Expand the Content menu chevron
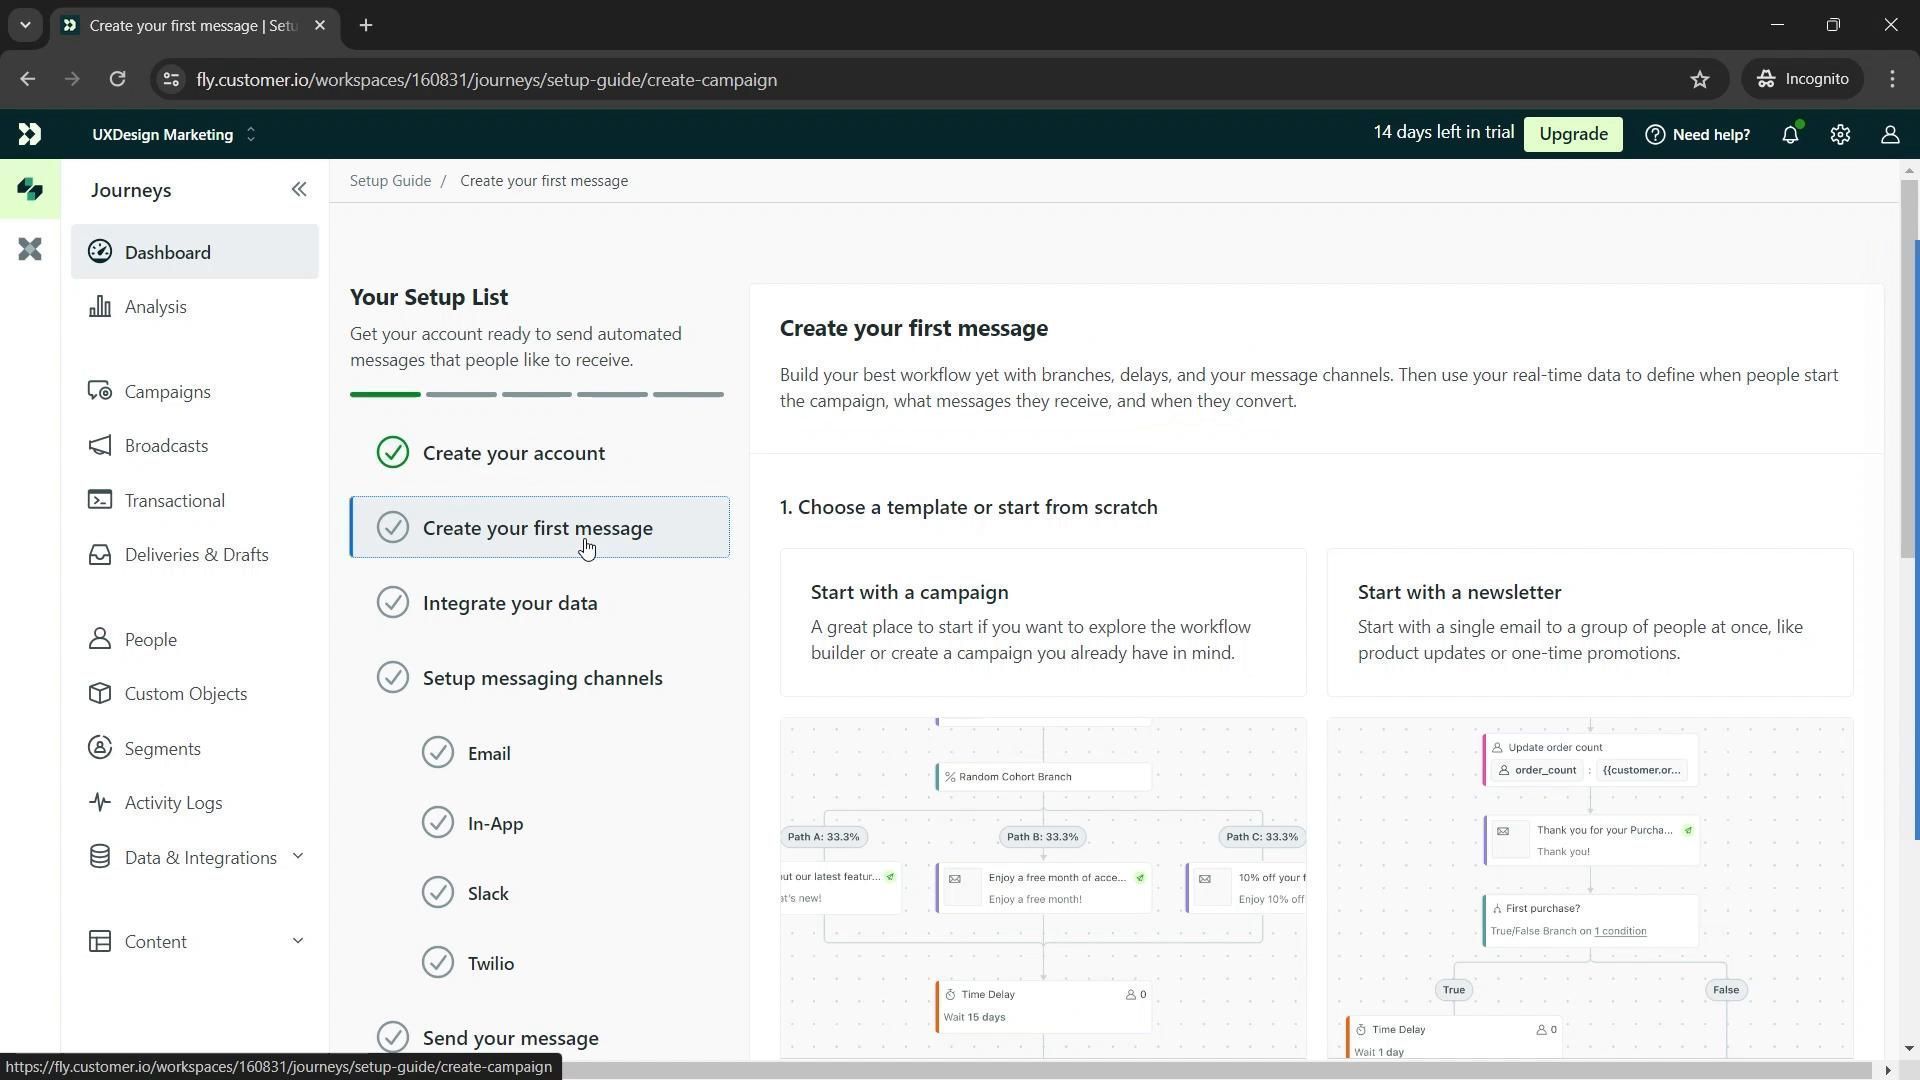The image size is (1920, 1080). point(297,941)
